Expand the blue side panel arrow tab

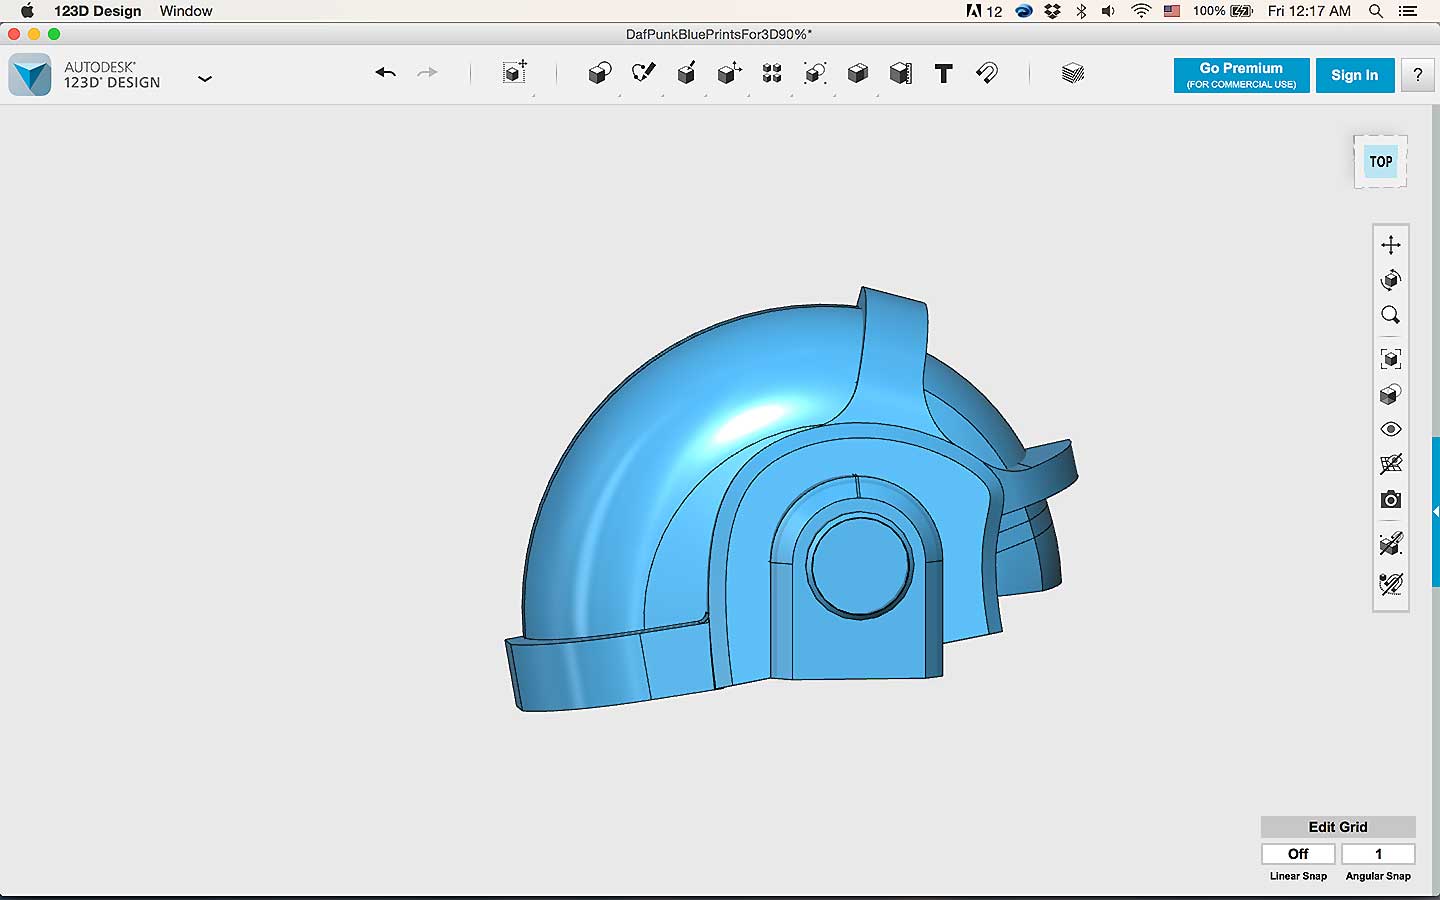(1436, 511)
